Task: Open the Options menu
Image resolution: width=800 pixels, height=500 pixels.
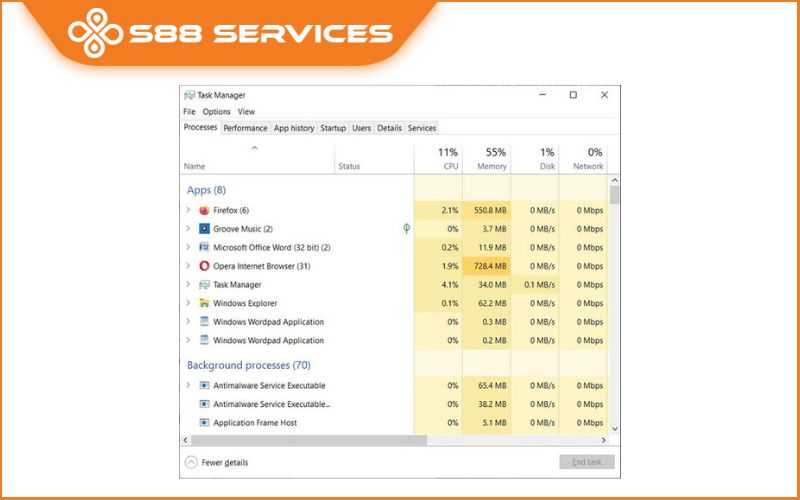Action: click(x=216, y=111)
